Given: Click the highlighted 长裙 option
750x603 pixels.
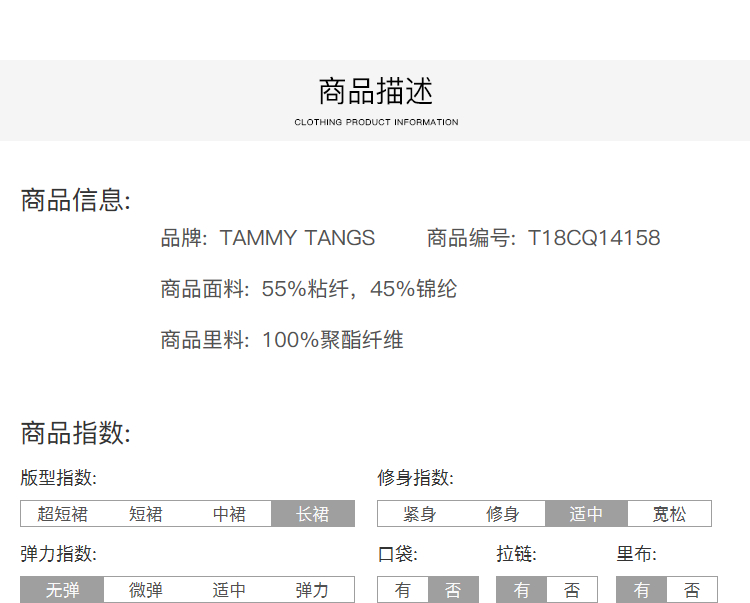Looking at the screenshot, I should (x=313, y=514).
